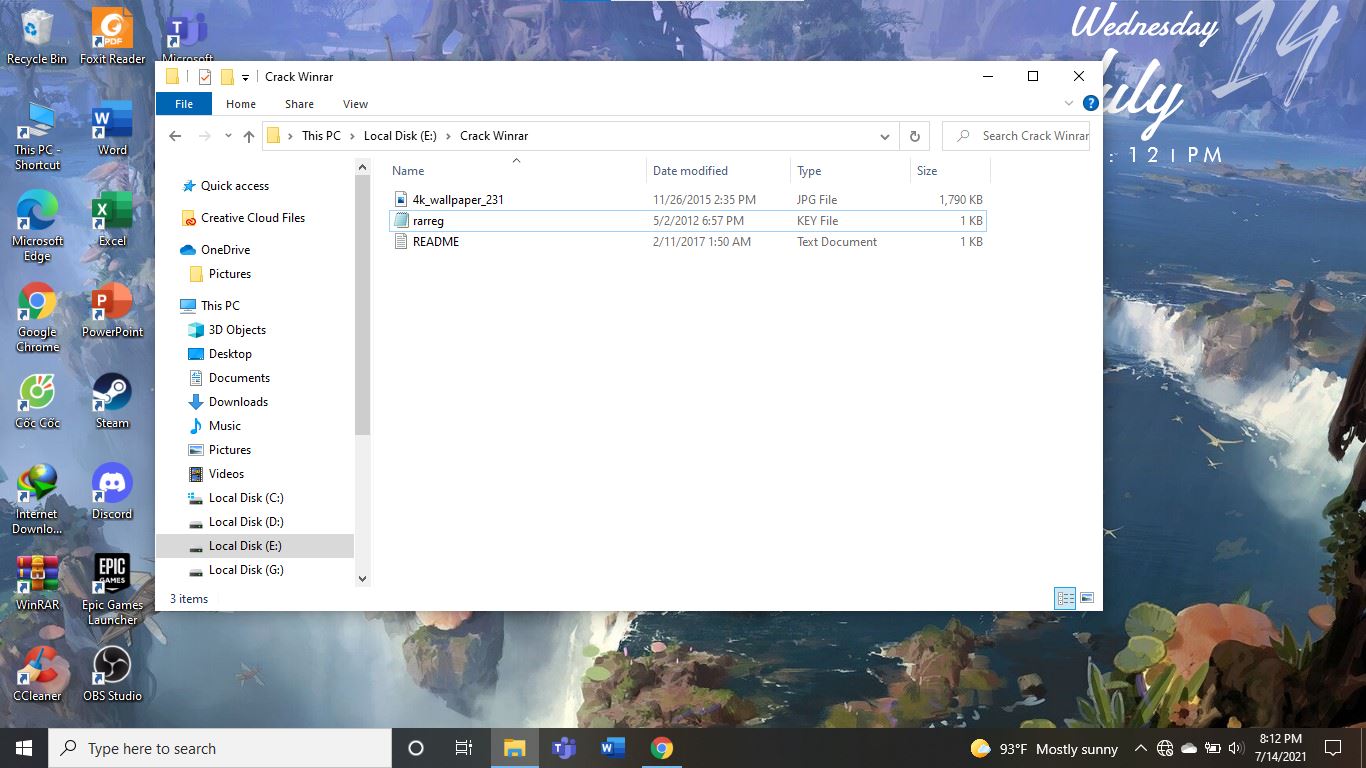Open OBS Studio from the desktop
The image size is (1366, 768).
(111, 663)
